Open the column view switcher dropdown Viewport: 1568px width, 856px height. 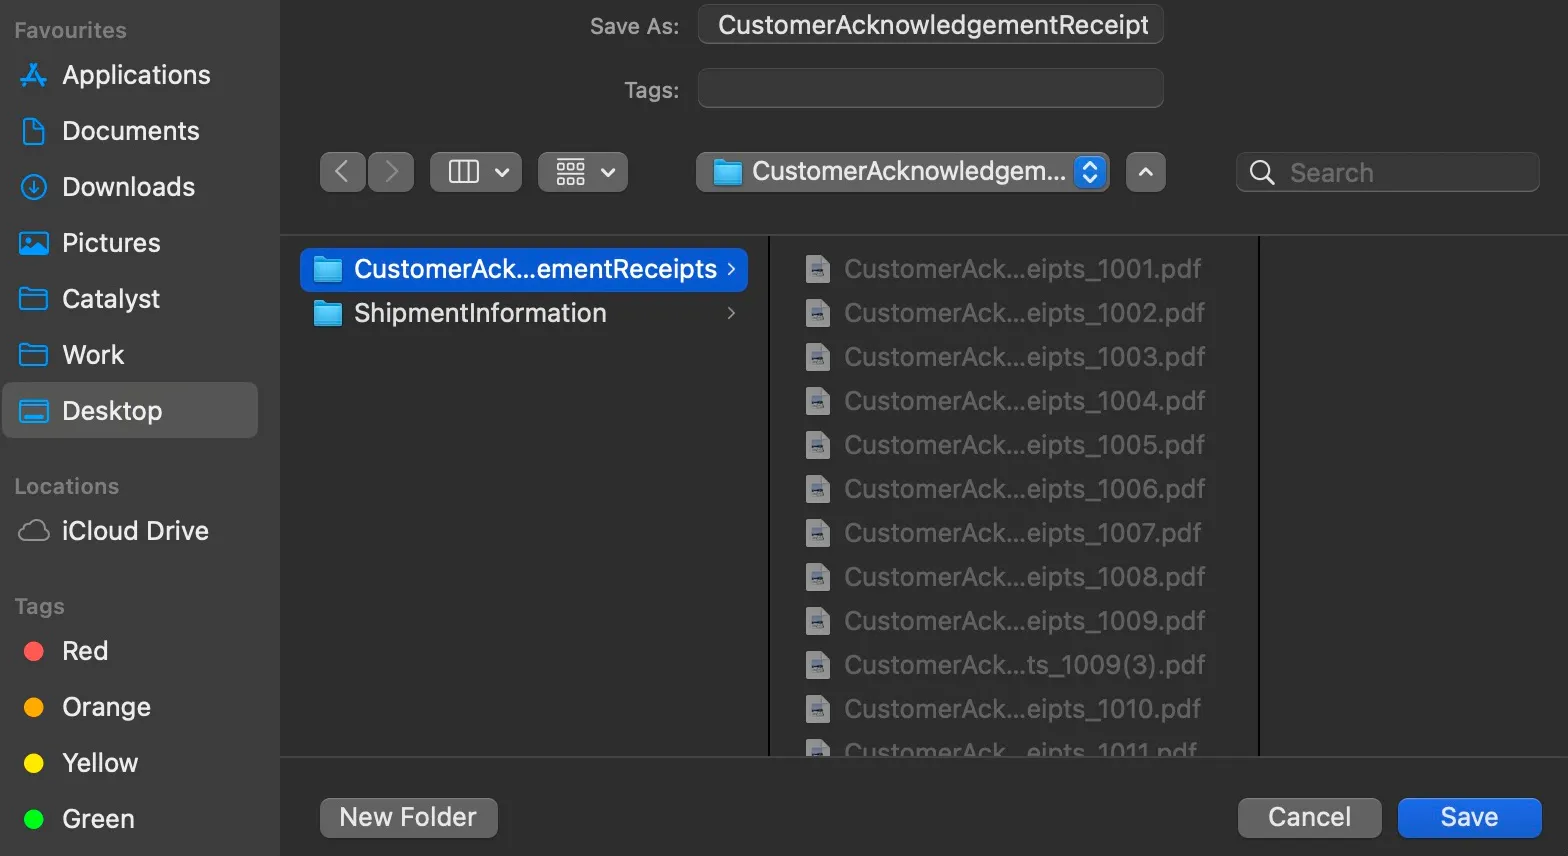(476, 172)
